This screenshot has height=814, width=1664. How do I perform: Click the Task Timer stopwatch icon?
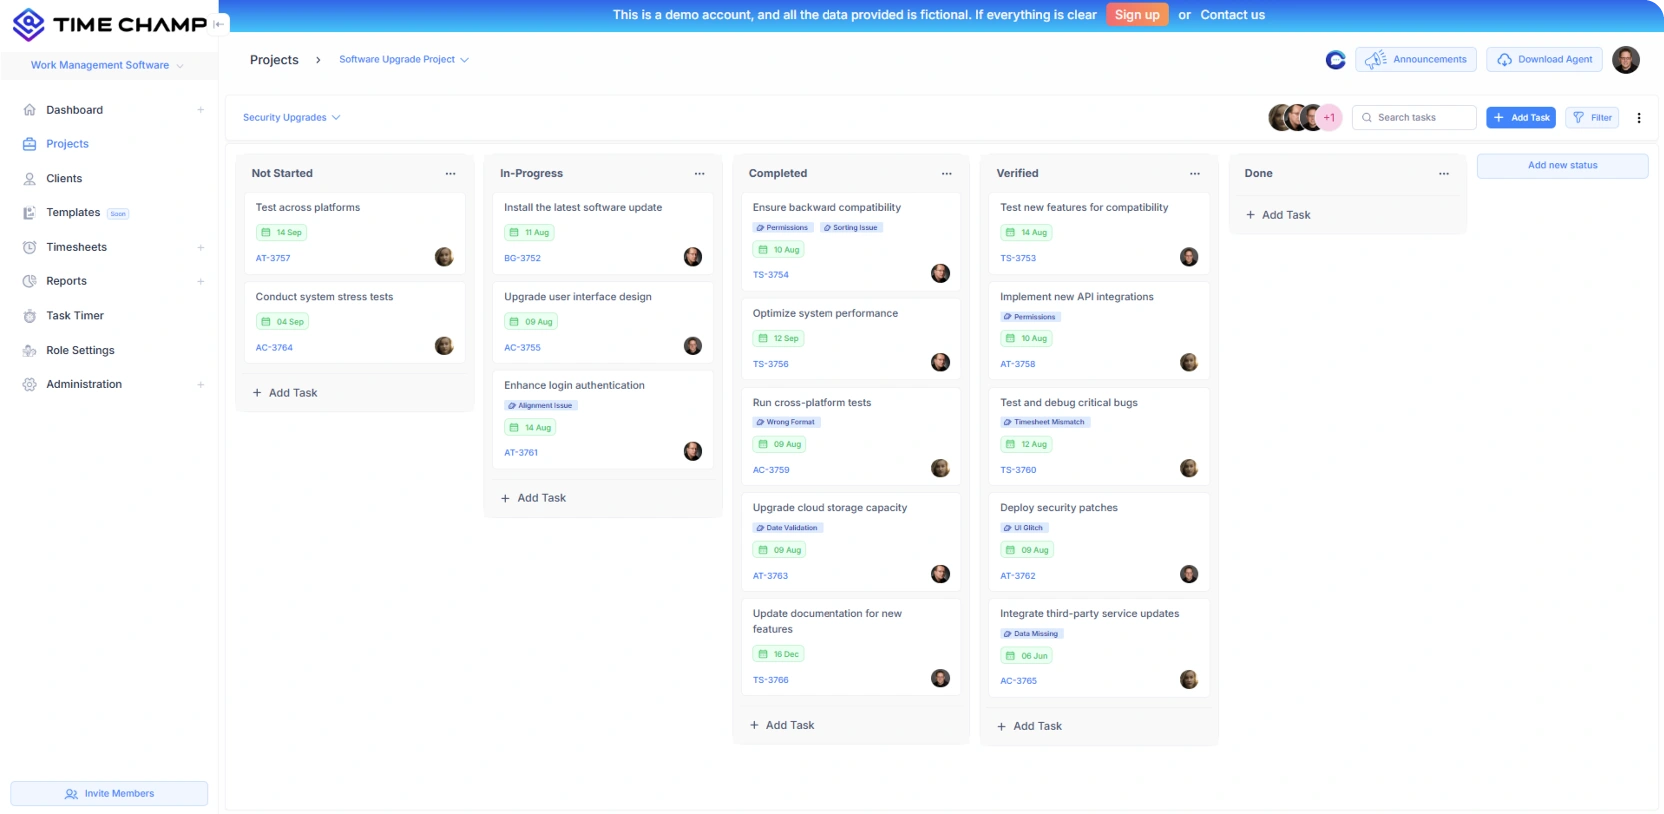(29, 316)
